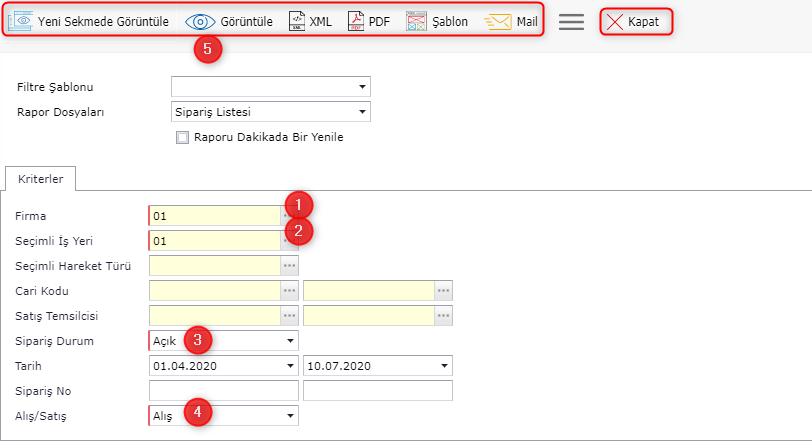Close the report with Kapat
The image size is (812, 441).
[635, 22]
